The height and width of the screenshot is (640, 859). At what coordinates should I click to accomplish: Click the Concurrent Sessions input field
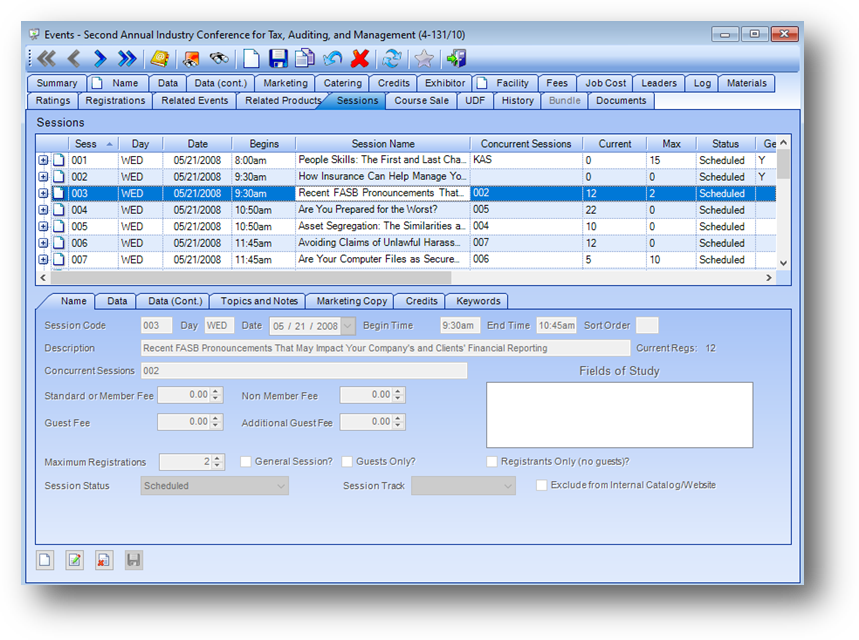(304, 371)
